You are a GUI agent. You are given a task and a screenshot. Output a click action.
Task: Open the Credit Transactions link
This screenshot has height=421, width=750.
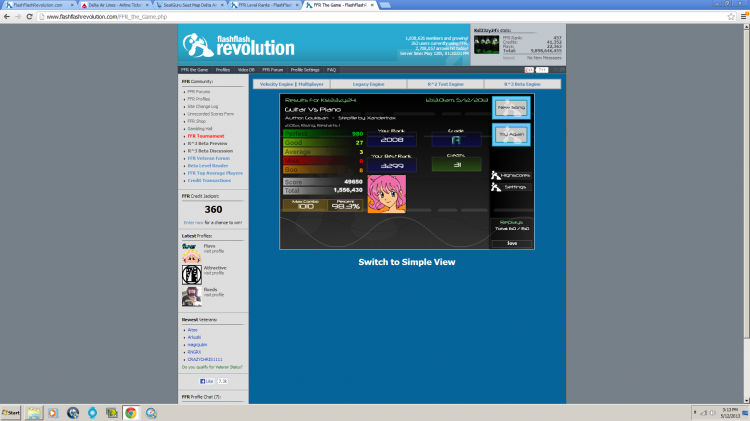click(209, 181)
